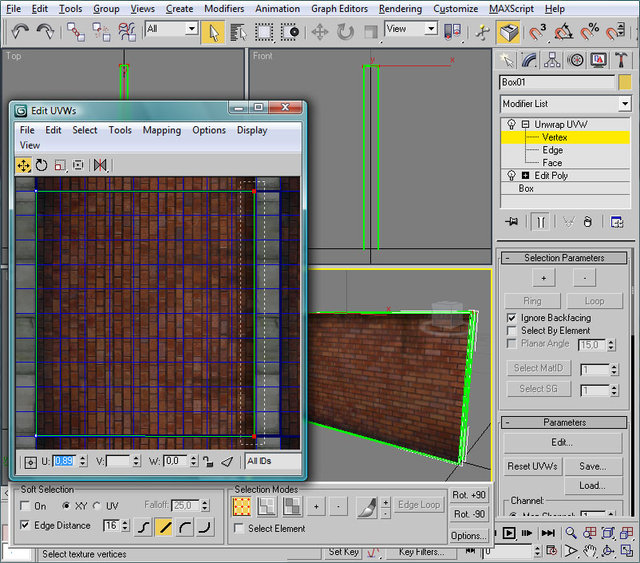
Task: Click the Select and Rotate toolbar icon
Action: point(345,31)
